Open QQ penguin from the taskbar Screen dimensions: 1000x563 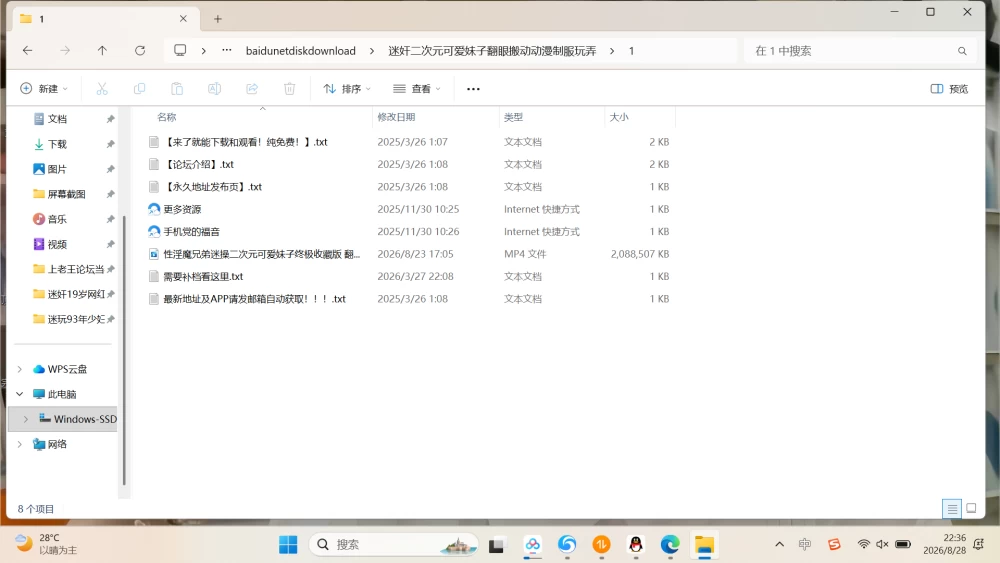coord(635,545)
